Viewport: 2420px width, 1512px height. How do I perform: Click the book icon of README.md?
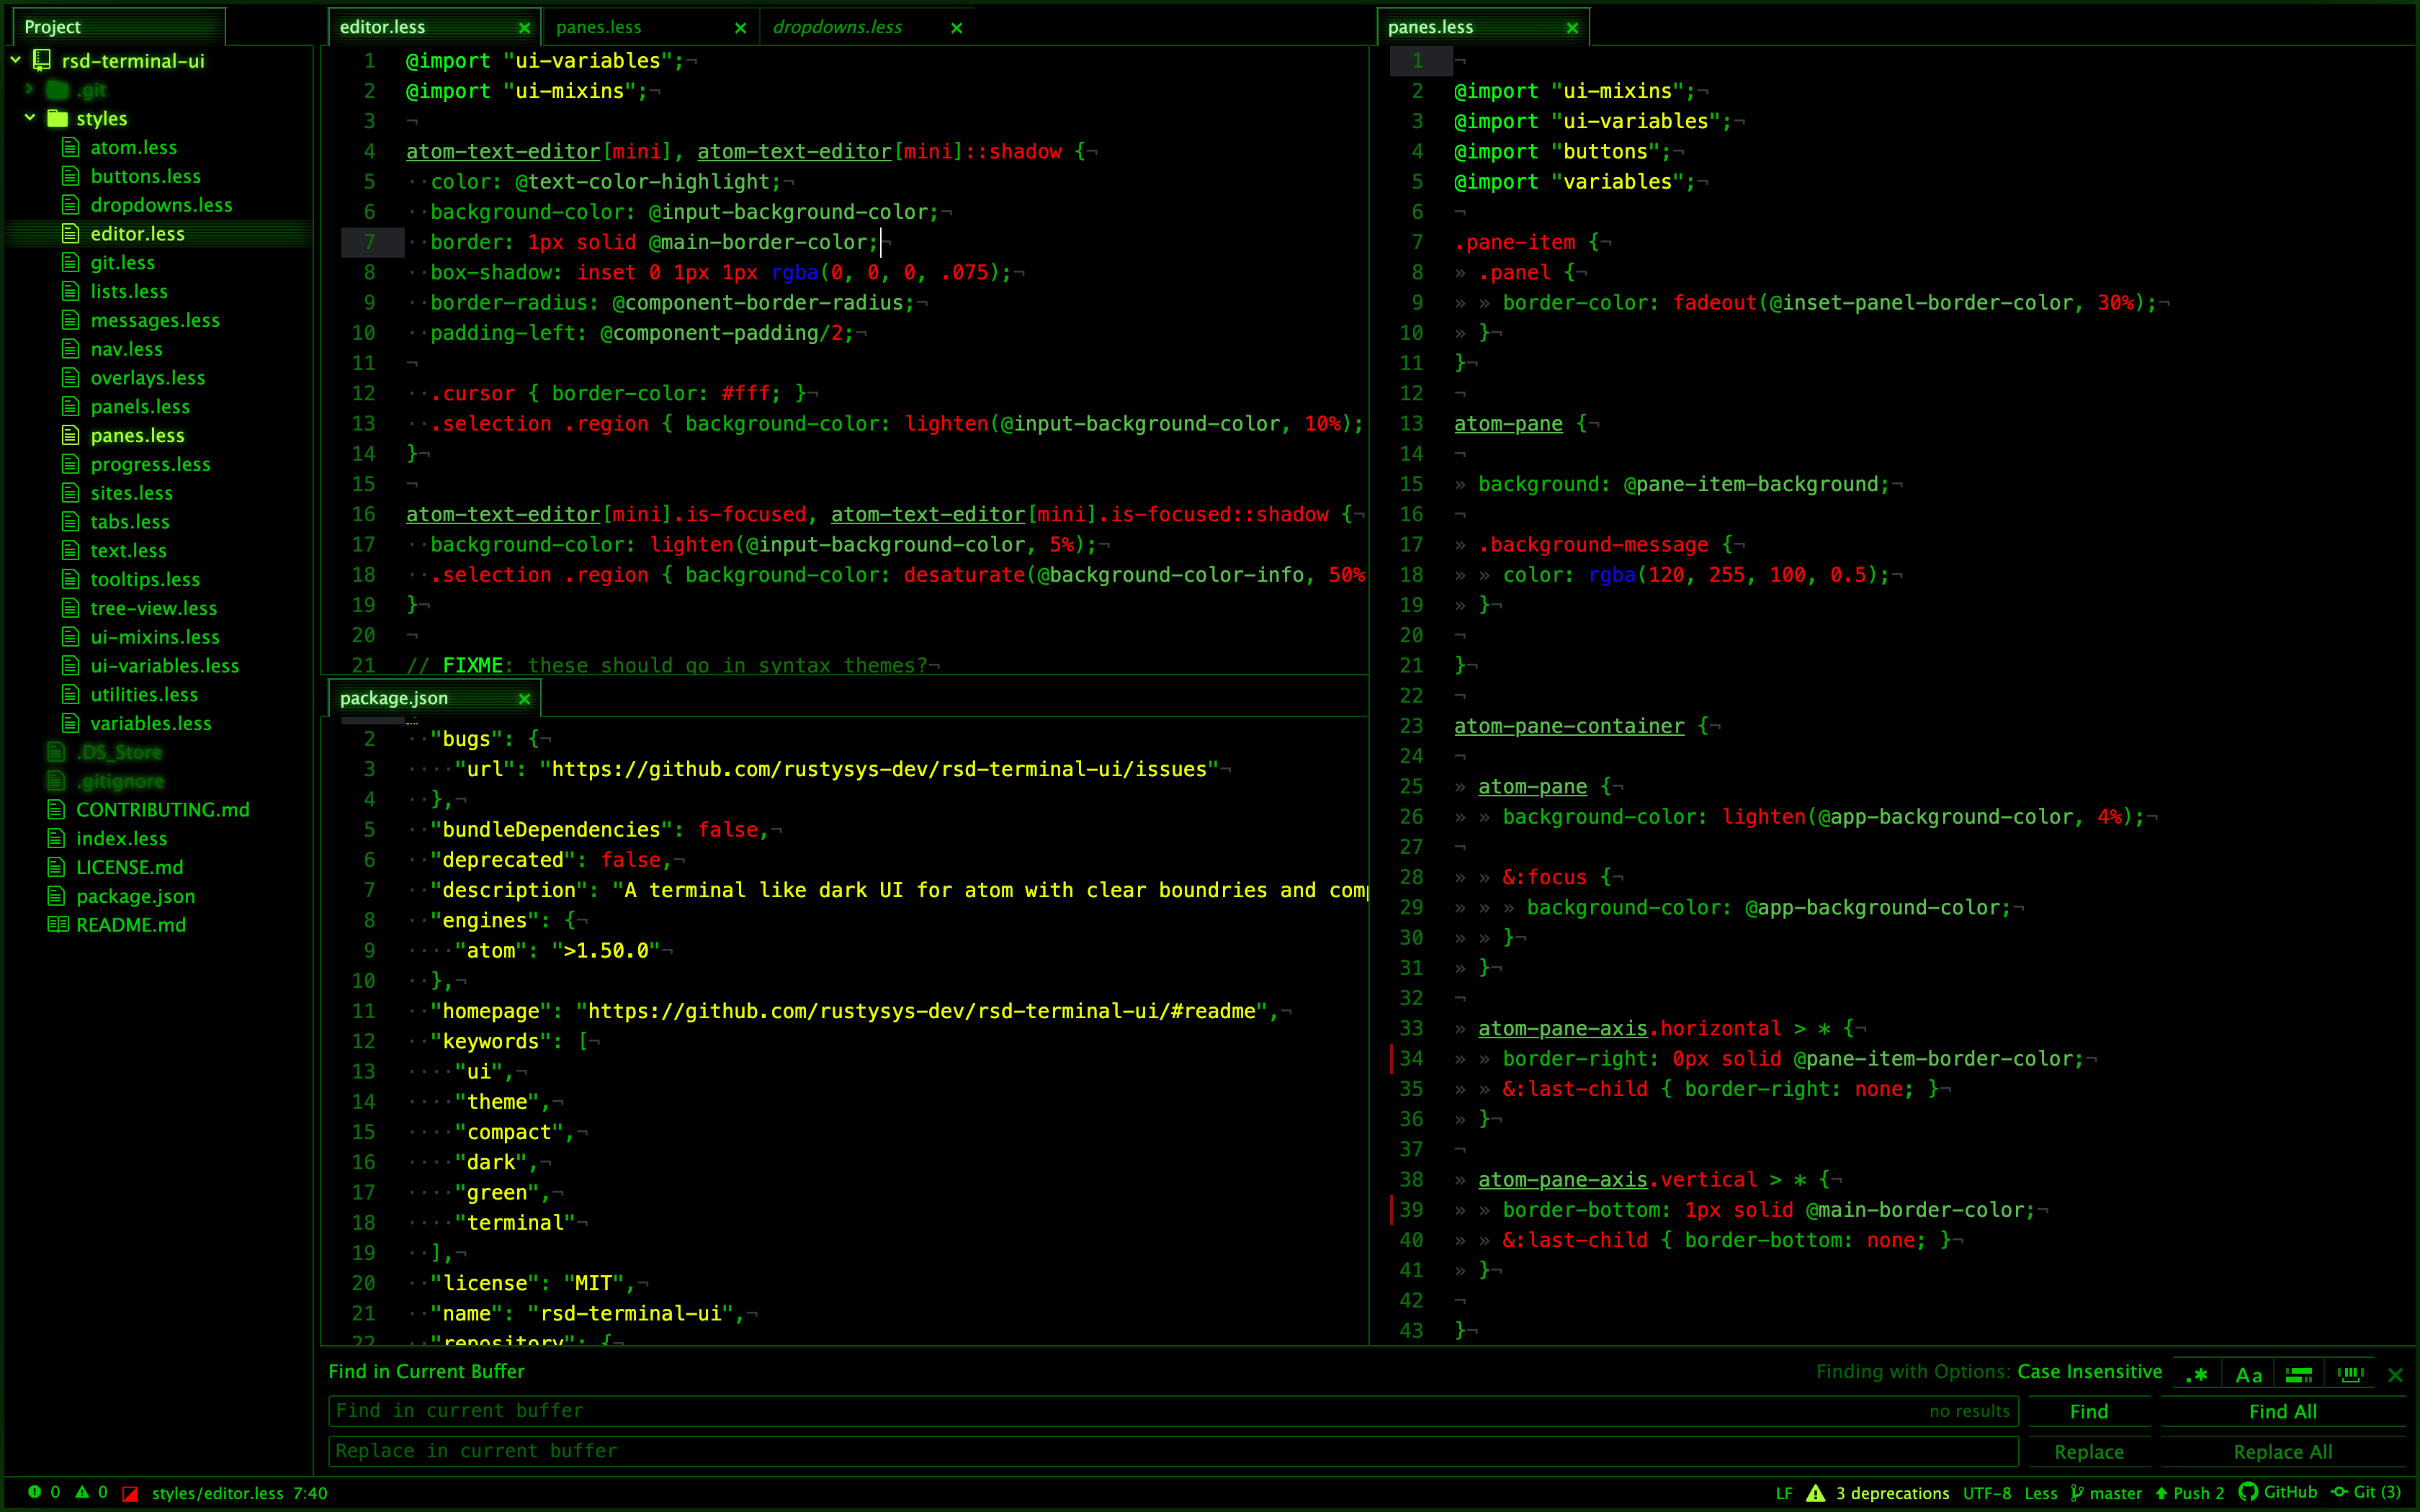tap(58, 924)
